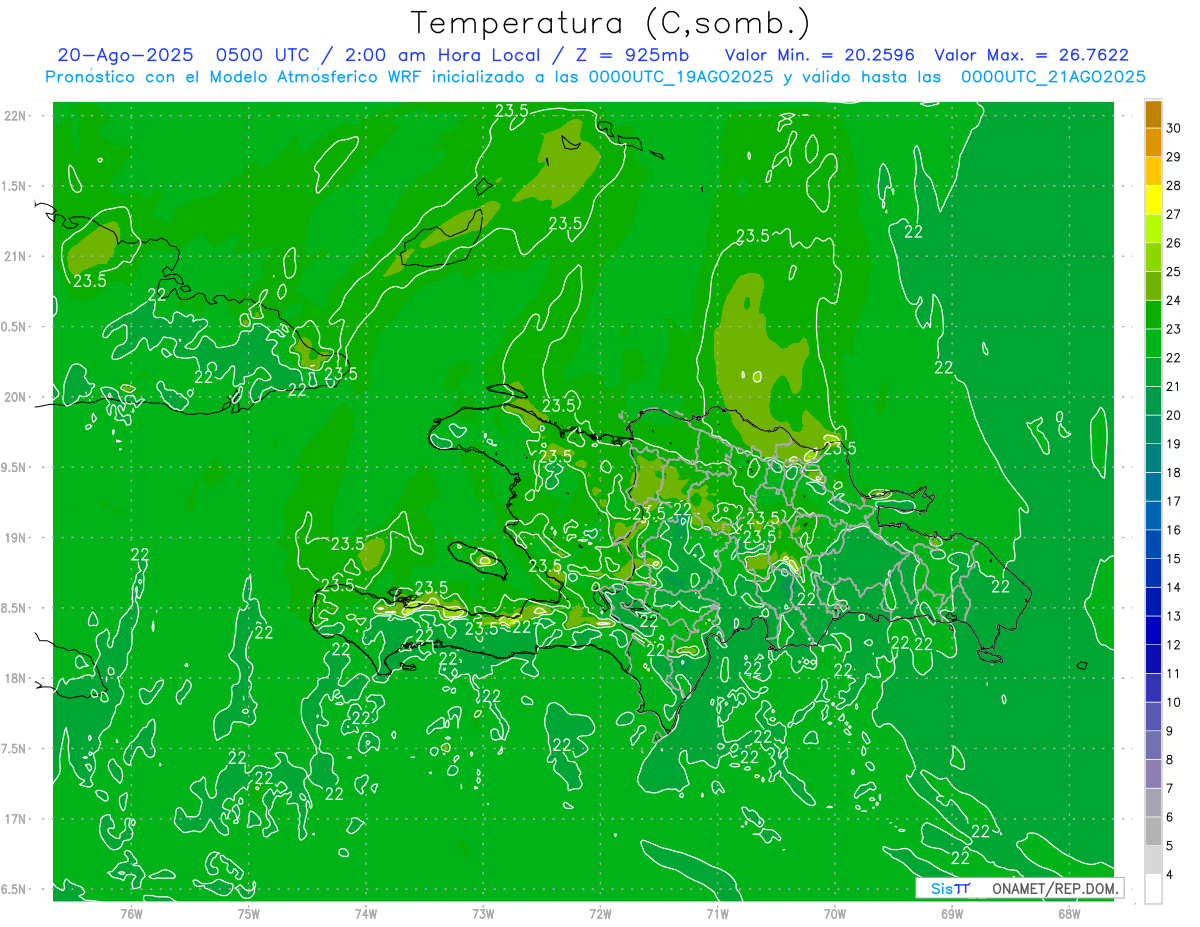
Task: Click the '30' value on the color scale
Action: [1173, 128]
